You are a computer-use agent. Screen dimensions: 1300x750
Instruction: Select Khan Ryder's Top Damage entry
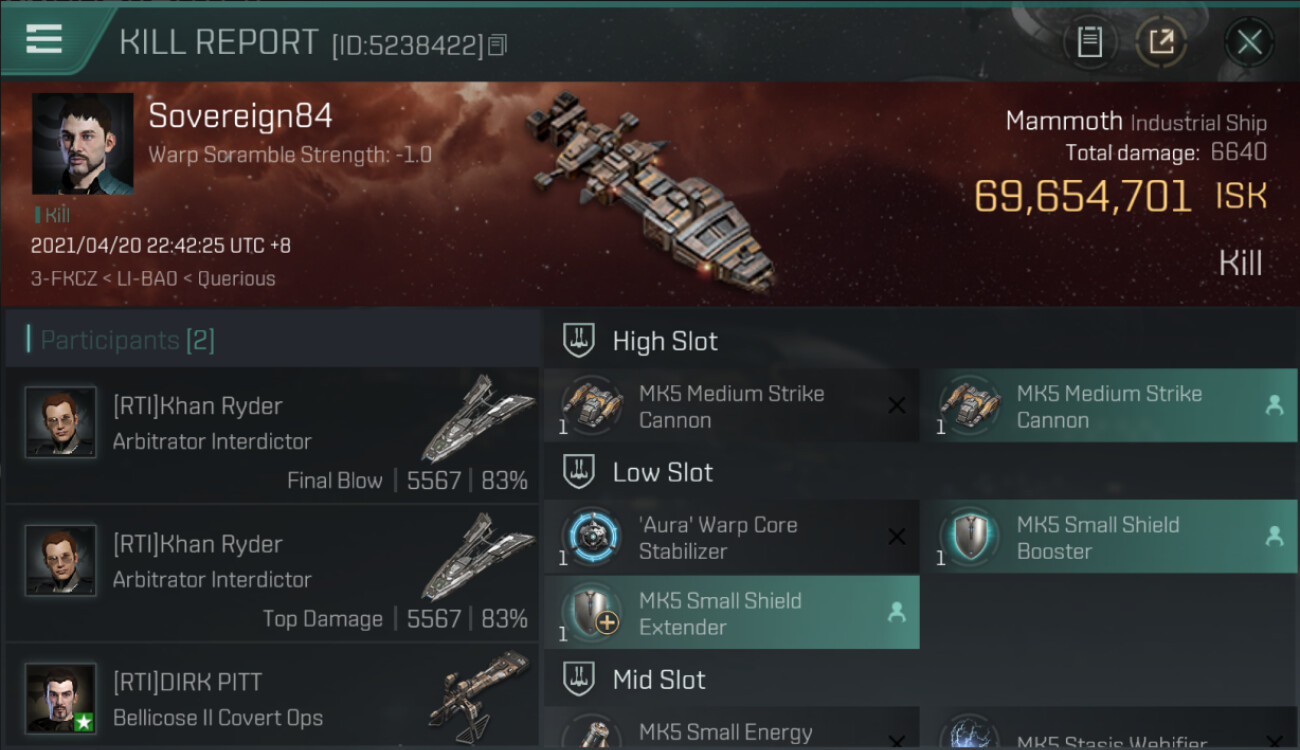tap(272, 573)
